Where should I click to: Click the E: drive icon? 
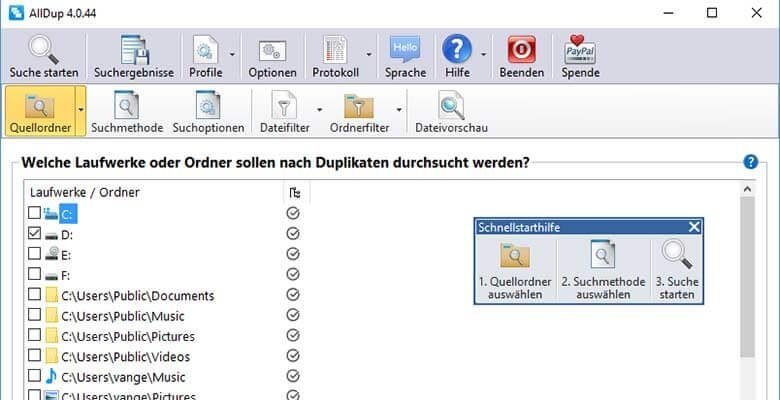coord(51,254)
